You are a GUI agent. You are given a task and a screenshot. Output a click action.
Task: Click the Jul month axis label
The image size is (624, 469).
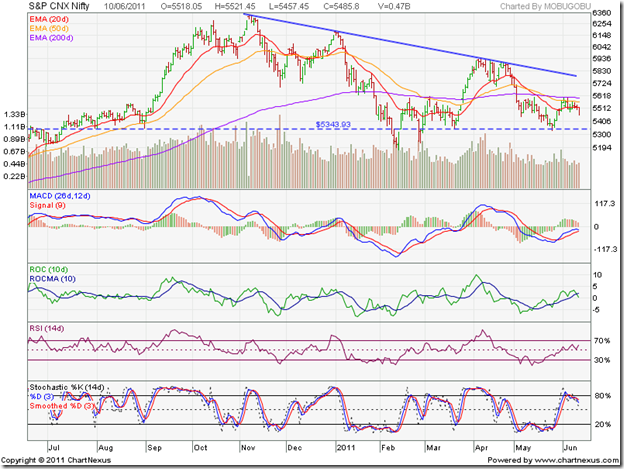(x=54, y=448)
